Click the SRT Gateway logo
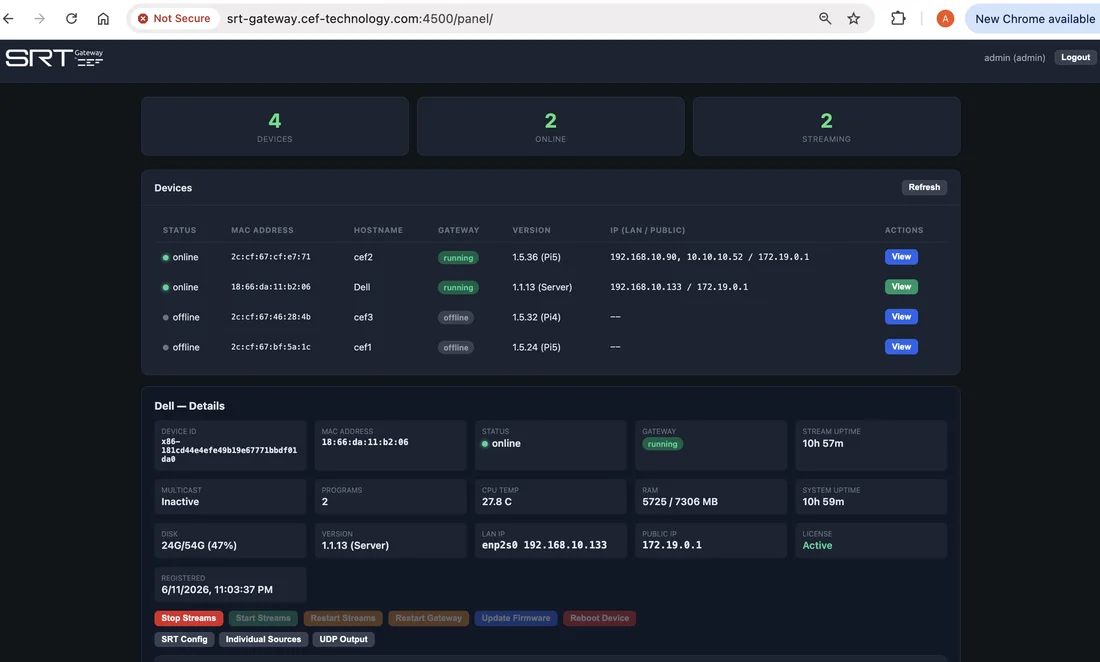This screenshot has height=662, width=1100. [55, 58]
